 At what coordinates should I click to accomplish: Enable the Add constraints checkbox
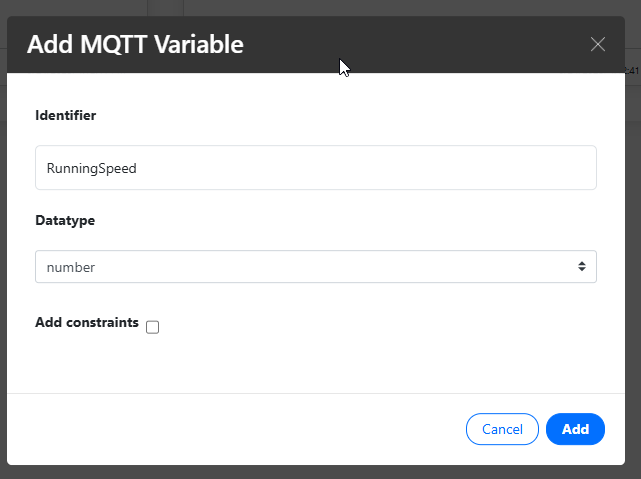pyautogui.click(x=152, y=327)
